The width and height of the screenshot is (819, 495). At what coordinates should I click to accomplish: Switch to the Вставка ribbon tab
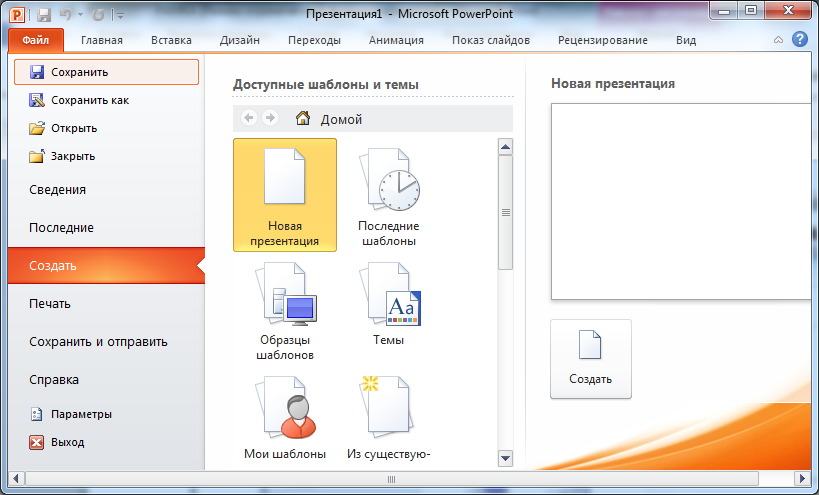(171, 40)
